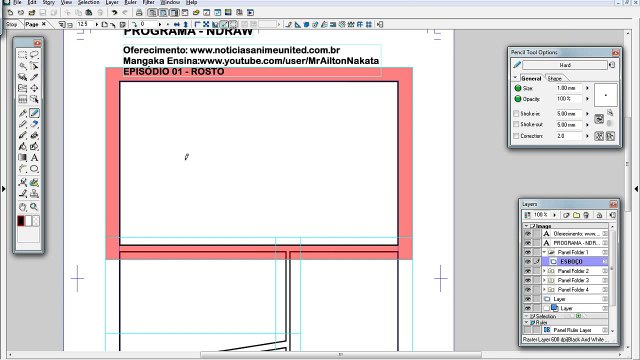Click the Flip Horizontally double-arrow icon
The image size is (640, 360).
pyautogui.click(x=177, y=24)
